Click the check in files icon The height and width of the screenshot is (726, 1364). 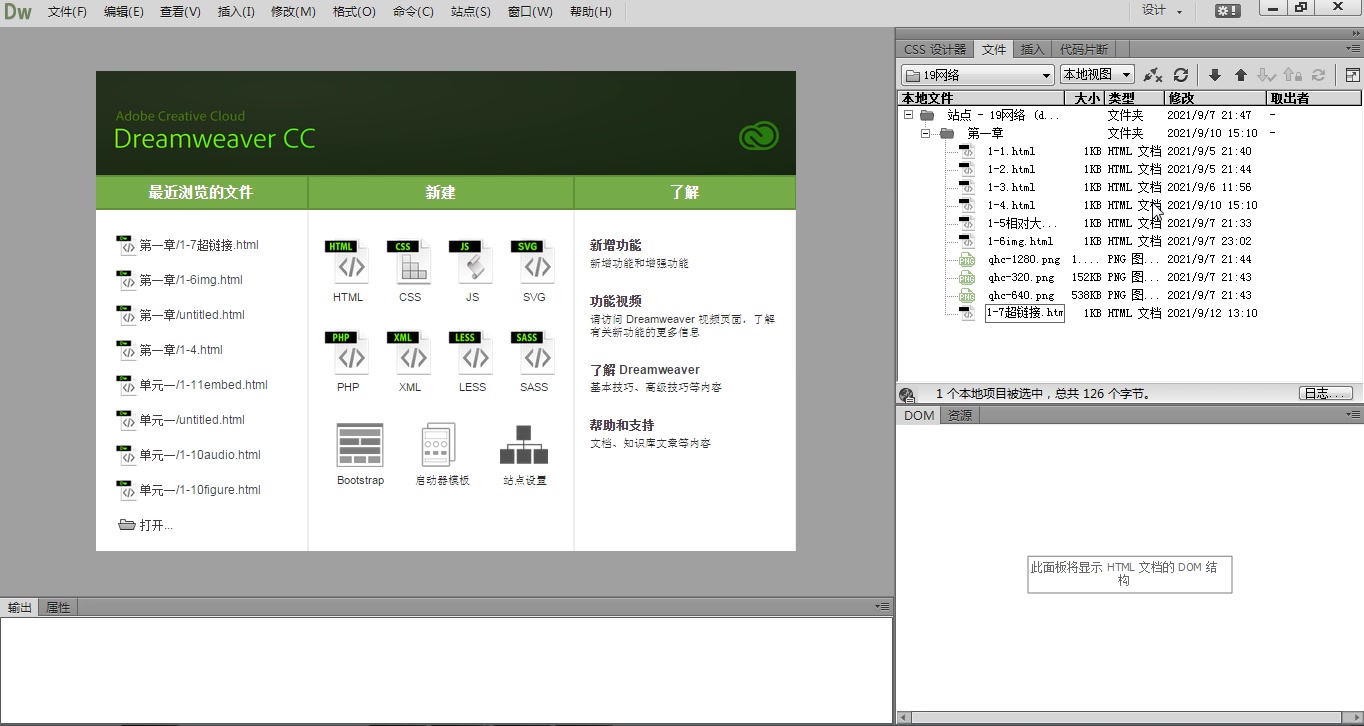[x=1293, y=75]
